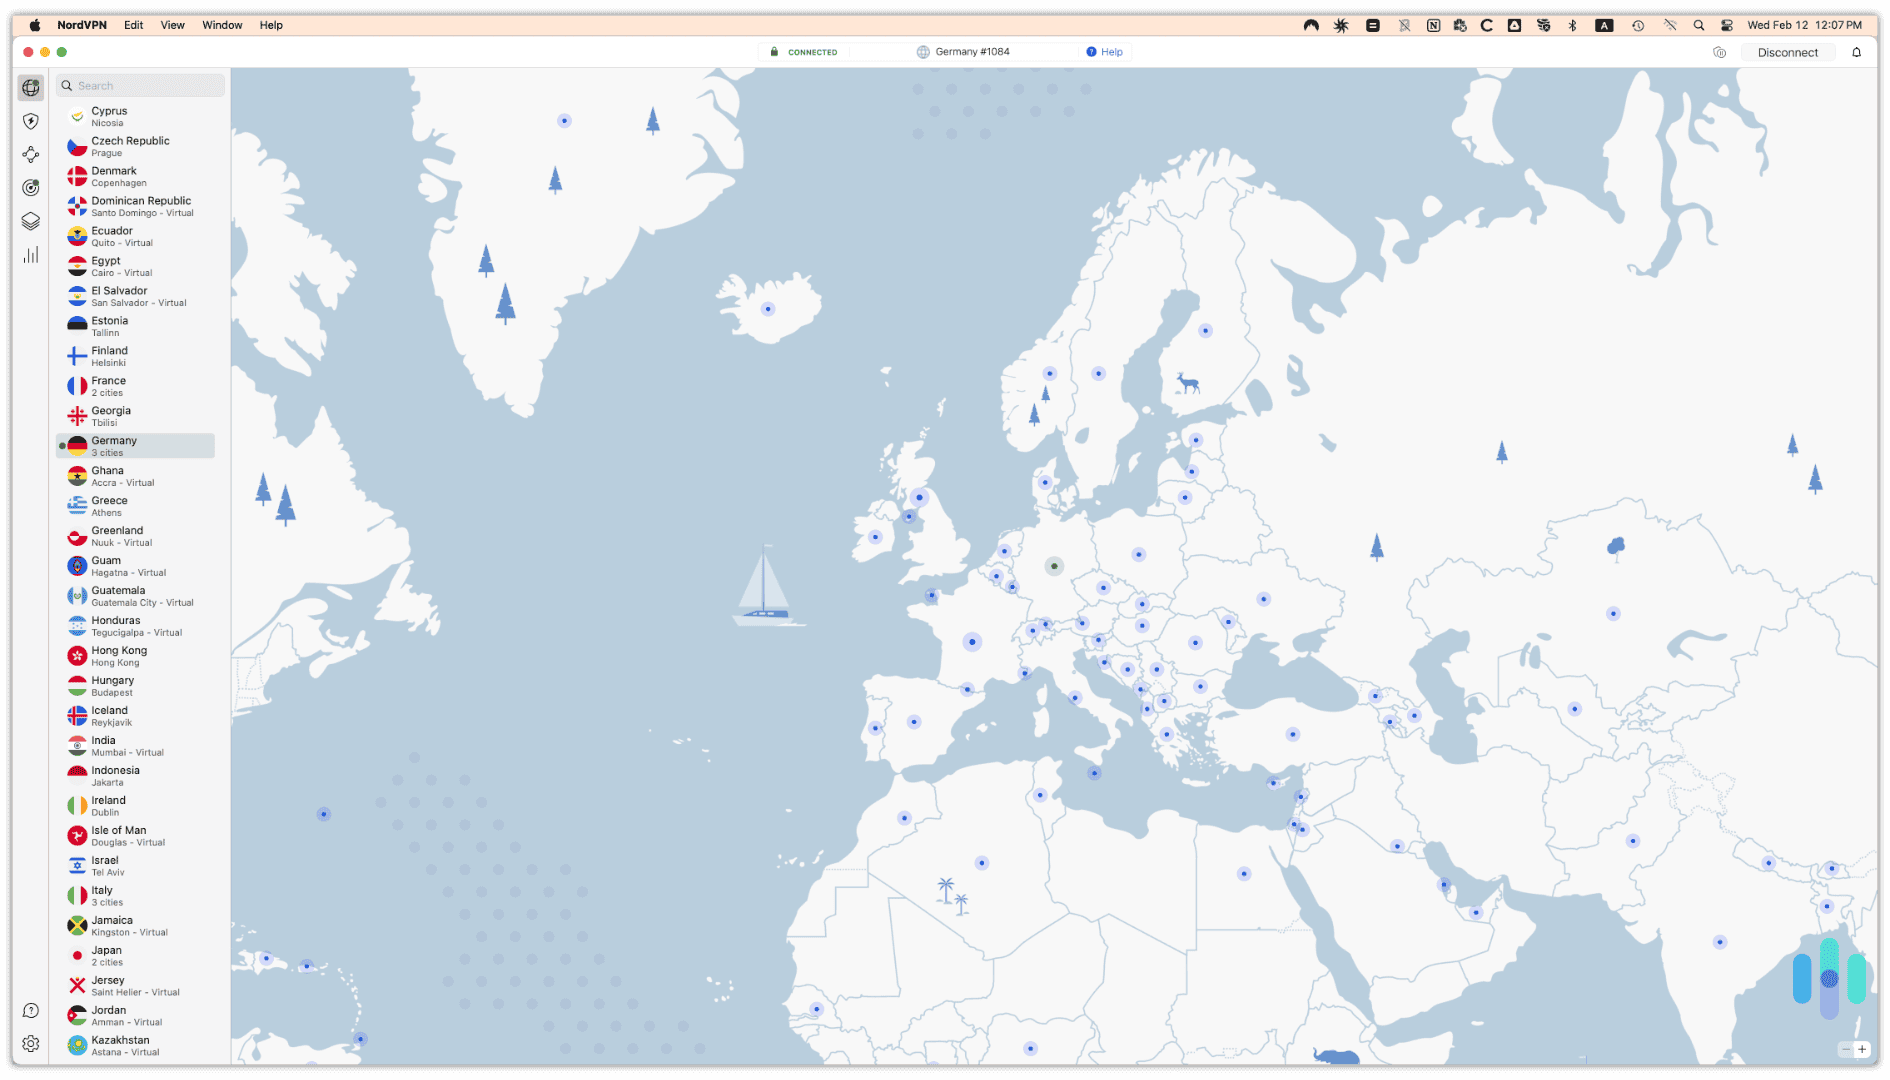Open notifications with the bell icon

(x=1857, y=52)
